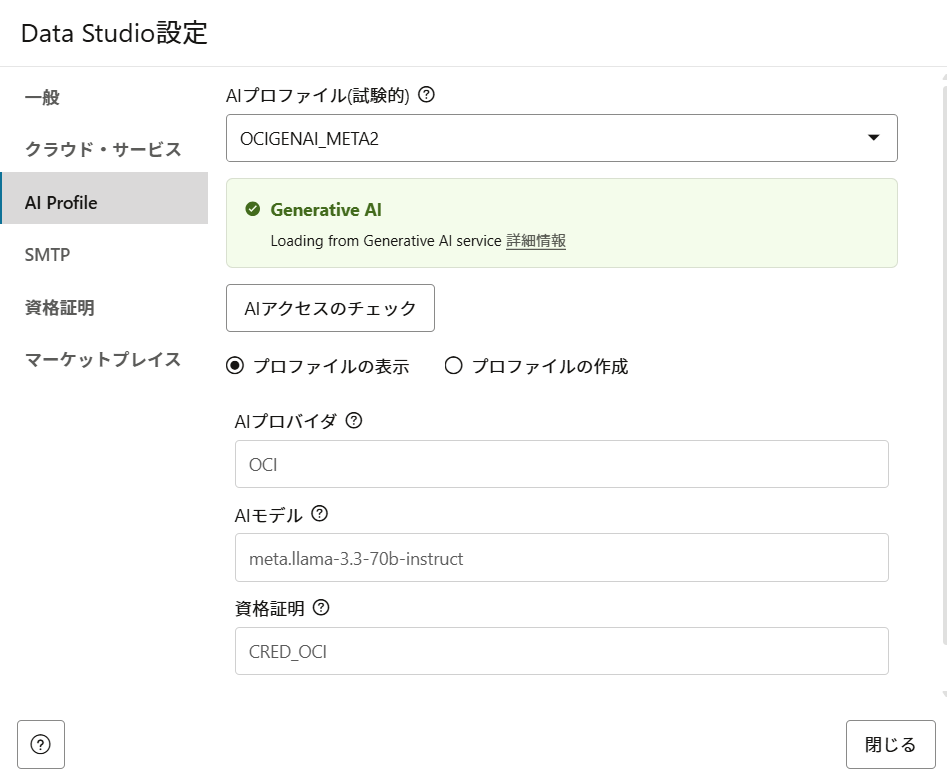Select the プロファイルの表示 radio button
This screenshot has width=947, height=780.
click(x=235, y=366)
